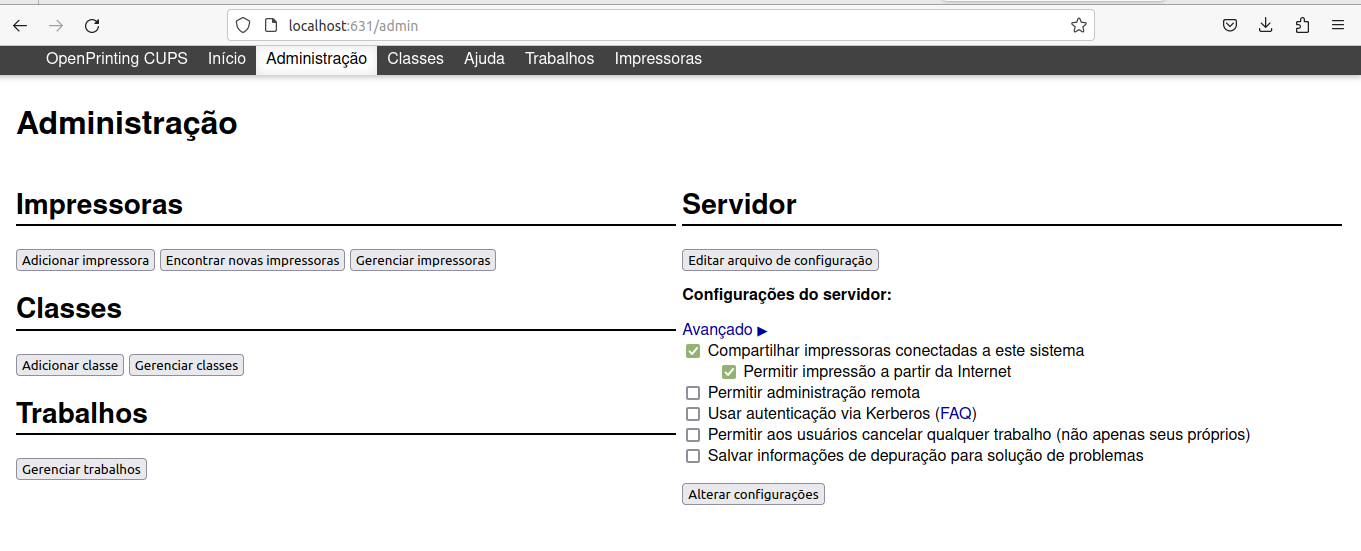Click the Alterar configurações button

coord(753,494)
